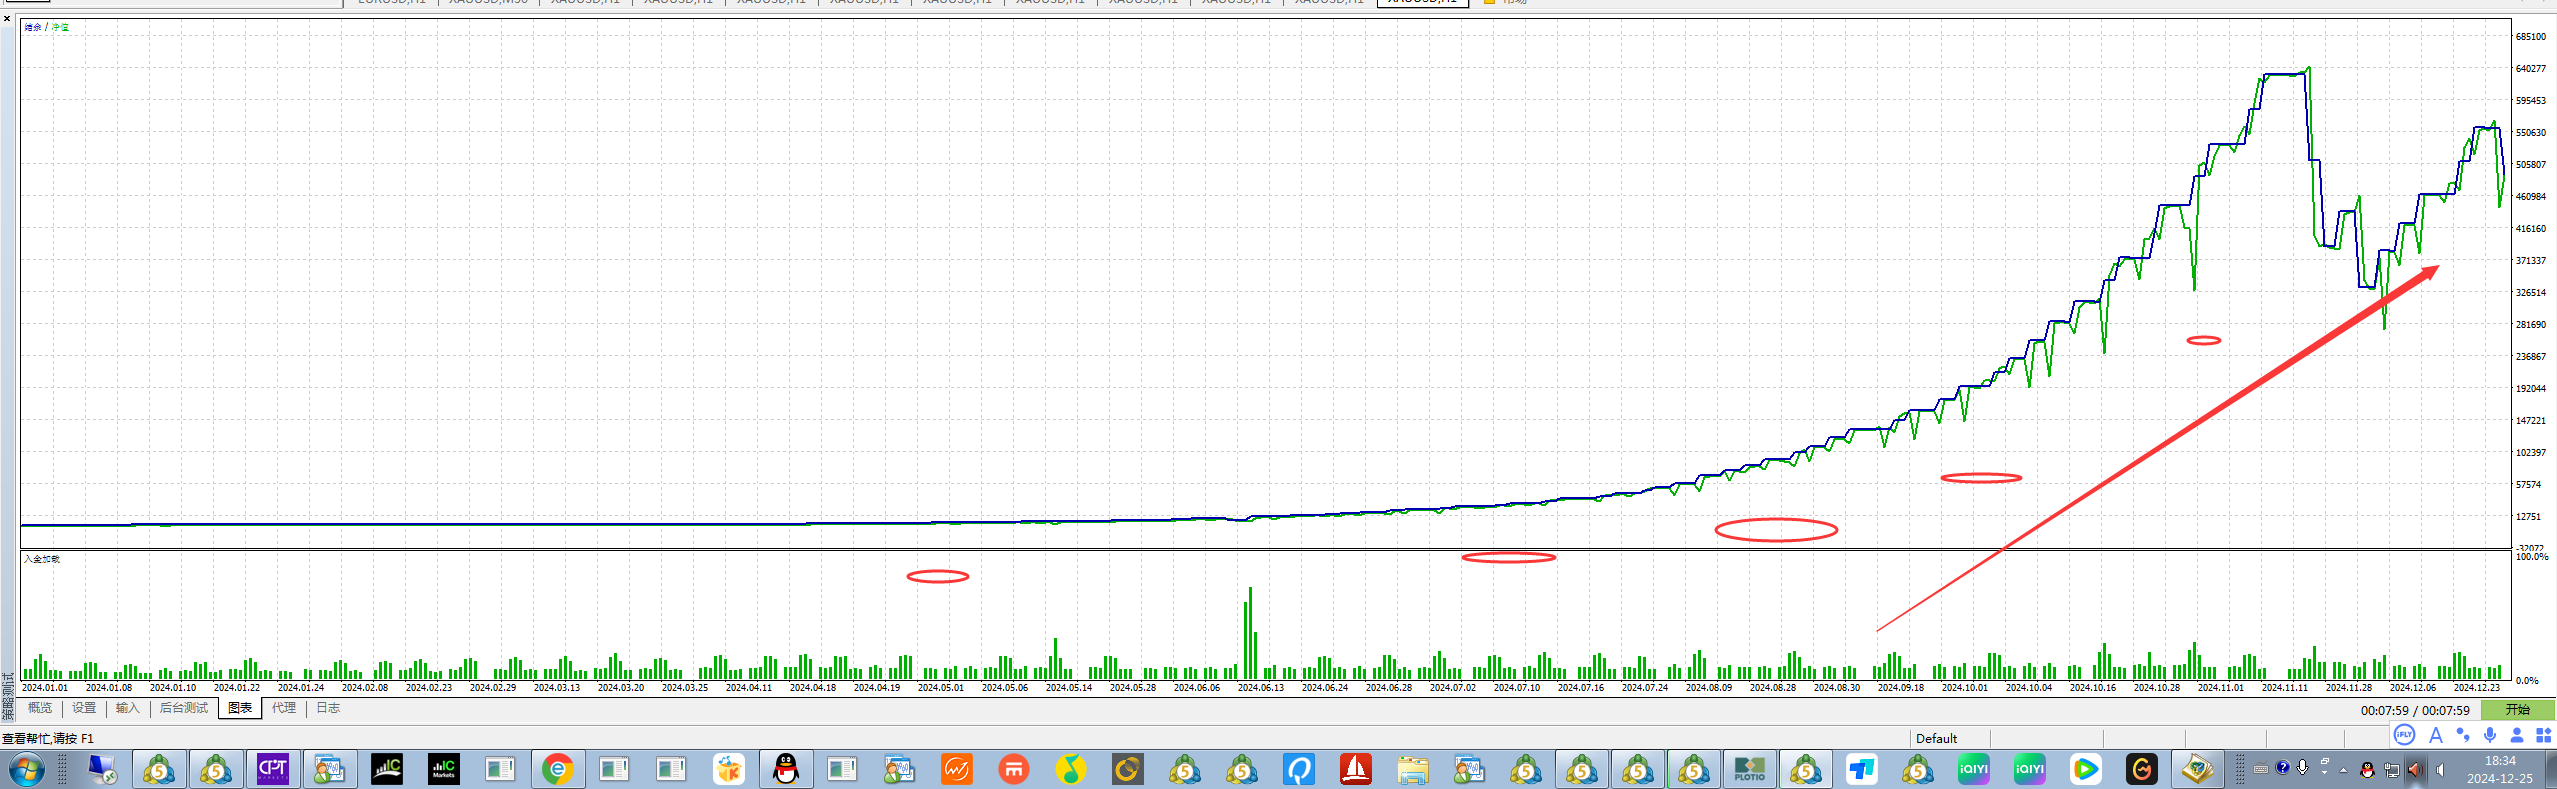Click the 查看帮忙,请按 F1 status text
This screenshot has height=789, width=2557.
(48, 739)
